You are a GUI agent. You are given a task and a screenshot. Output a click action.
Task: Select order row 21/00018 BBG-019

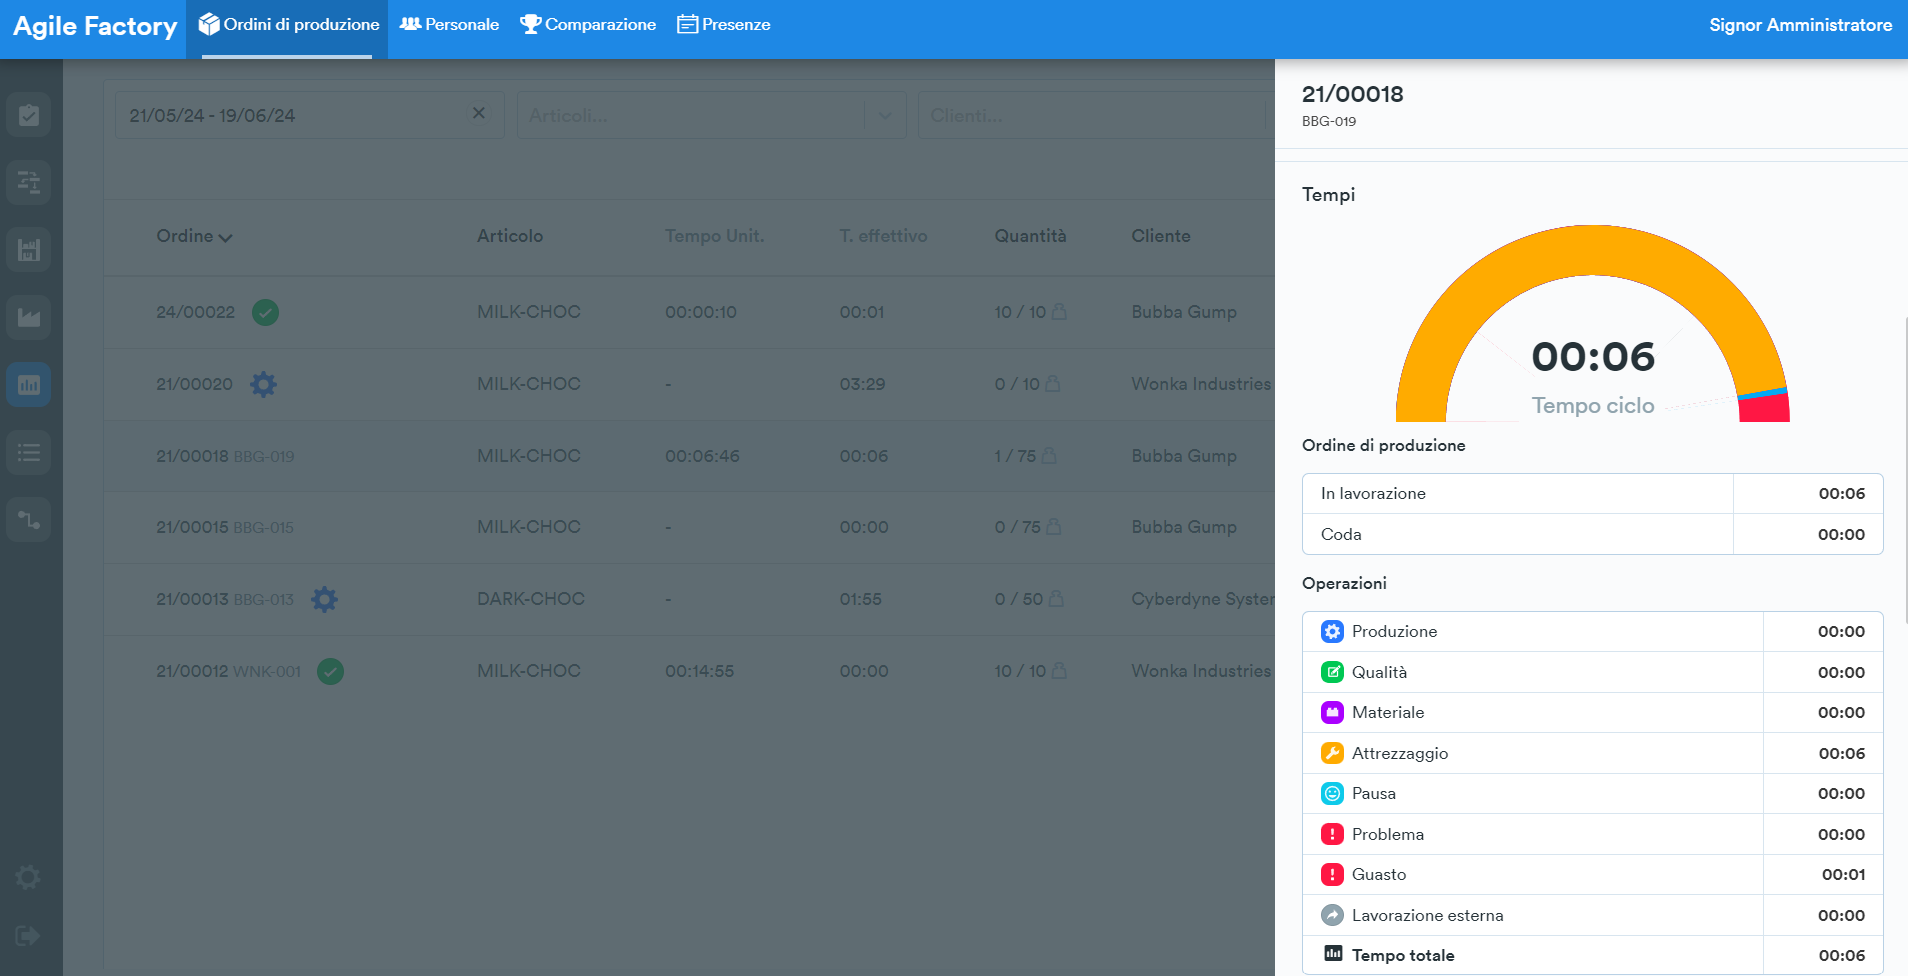click(x=689, y=456)
